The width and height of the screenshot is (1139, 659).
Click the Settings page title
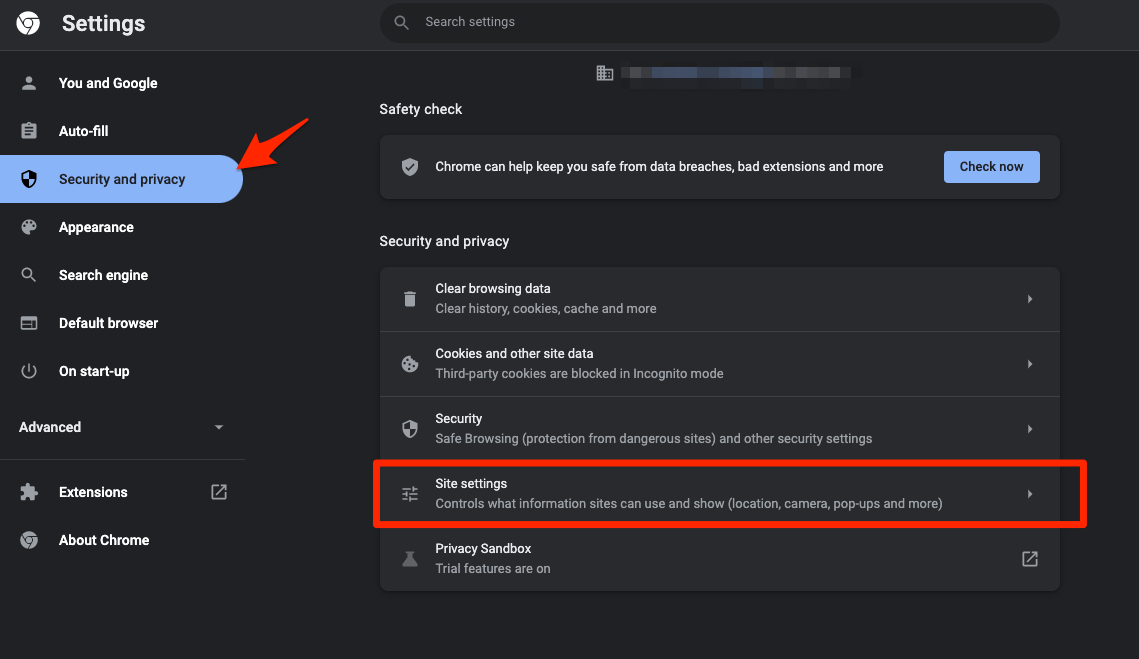pyautogui.click(x=103, y=23)
